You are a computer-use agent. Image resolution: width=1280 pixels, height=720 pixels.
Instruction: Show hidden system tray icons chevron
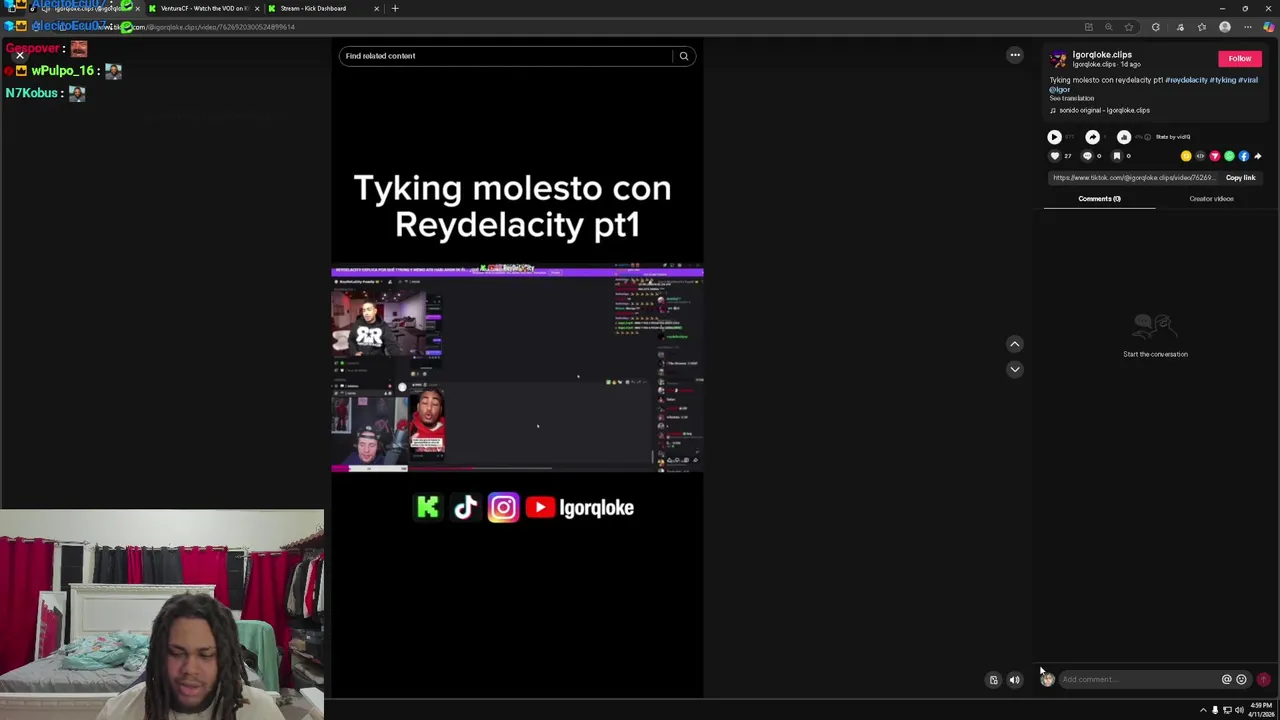pyautogui.click(x=1203, y=710)
